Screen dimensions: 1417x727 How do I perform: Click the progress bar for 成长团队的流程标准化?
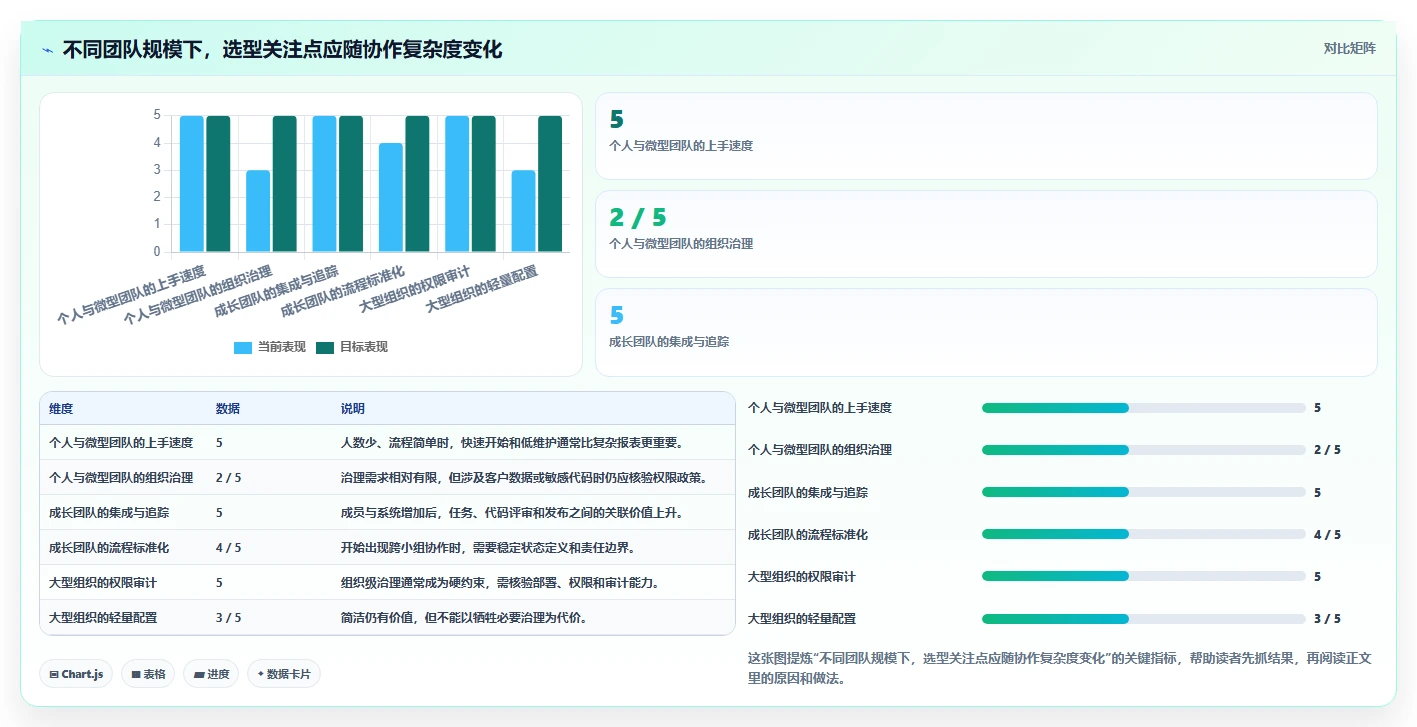tap(1144, 534)
